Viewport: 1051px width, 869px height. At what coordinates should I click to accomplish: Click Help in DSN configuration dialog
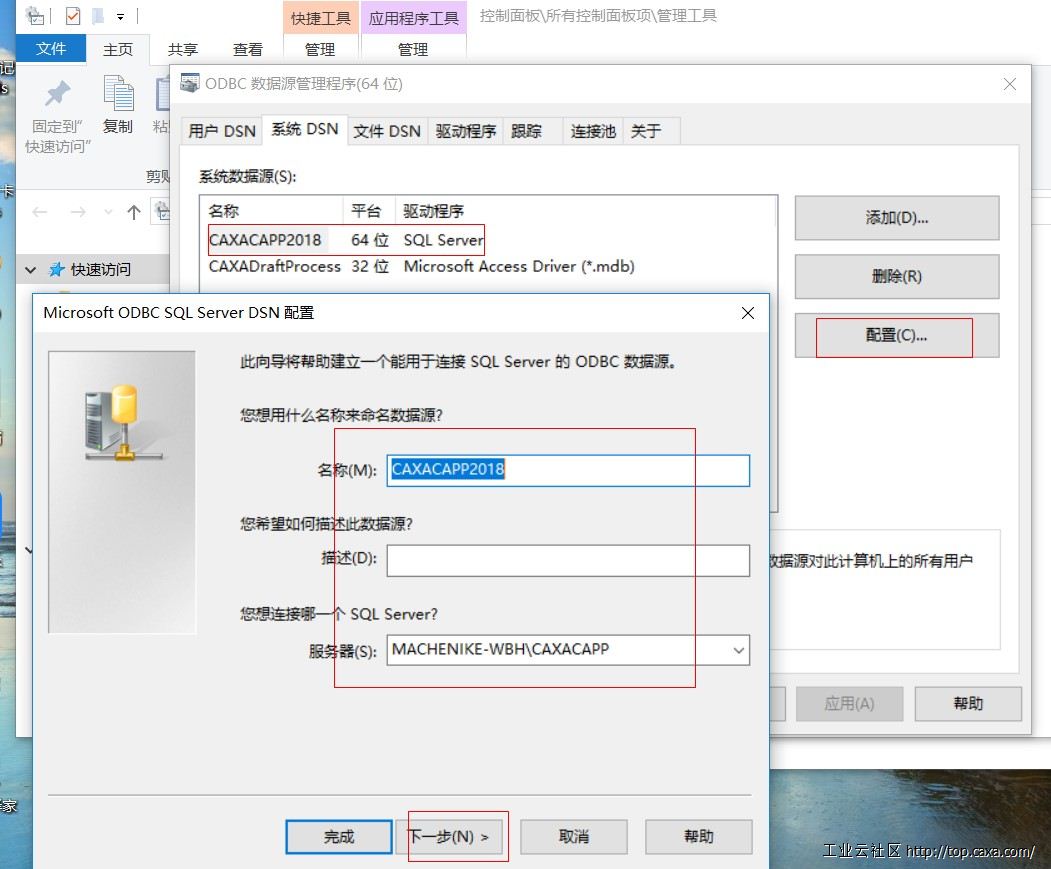click(x=698, y=837)
